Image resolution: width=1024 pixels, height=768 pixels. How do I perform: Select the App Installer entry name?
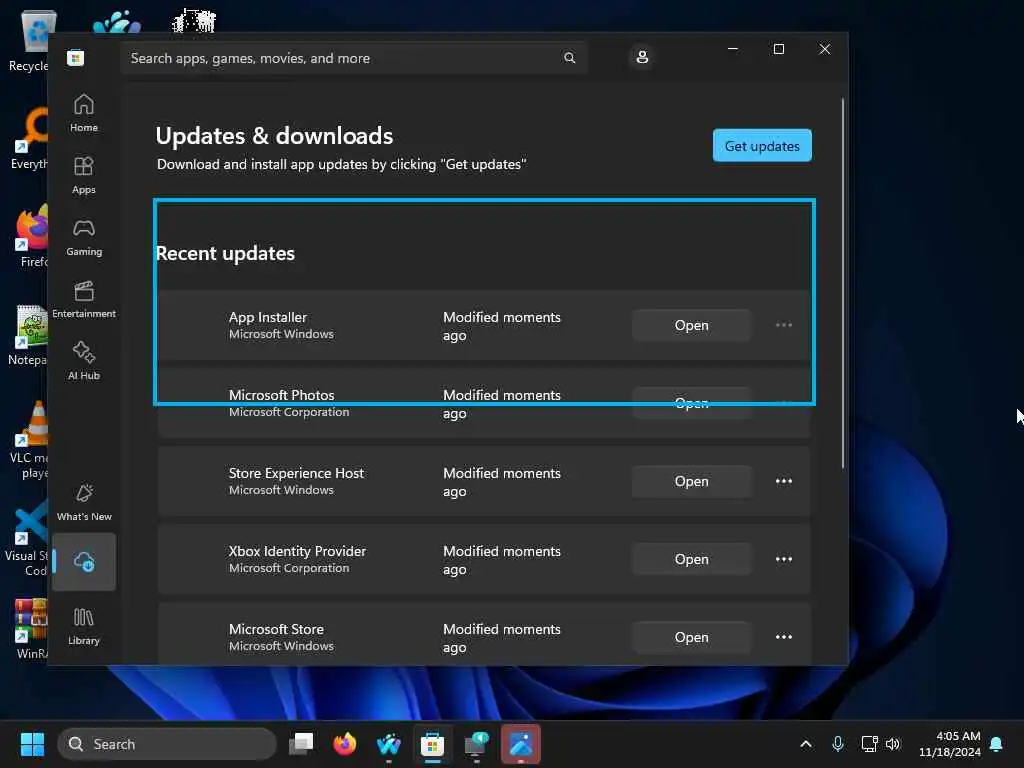coord(268,317)
